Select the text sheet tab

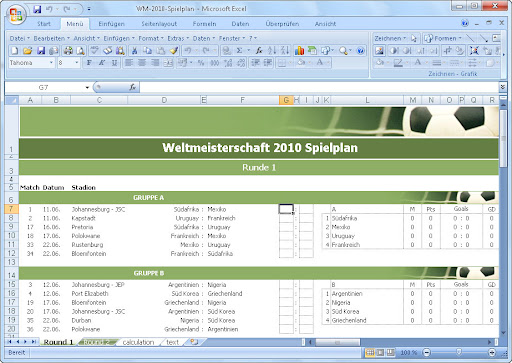(172, 342)
